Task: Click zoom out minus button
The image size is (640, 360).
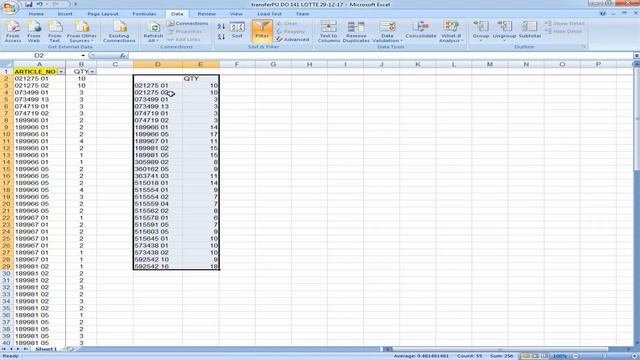Action: (x=576, y=356)
